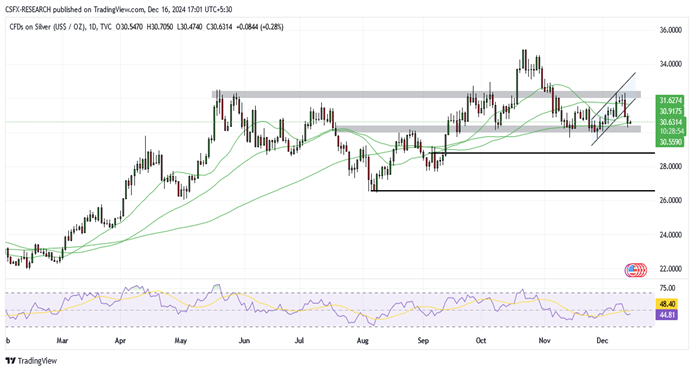Click the 30.9175 moving average price tag
Viewport: 694px width, 372px height.
click(671, 111)
